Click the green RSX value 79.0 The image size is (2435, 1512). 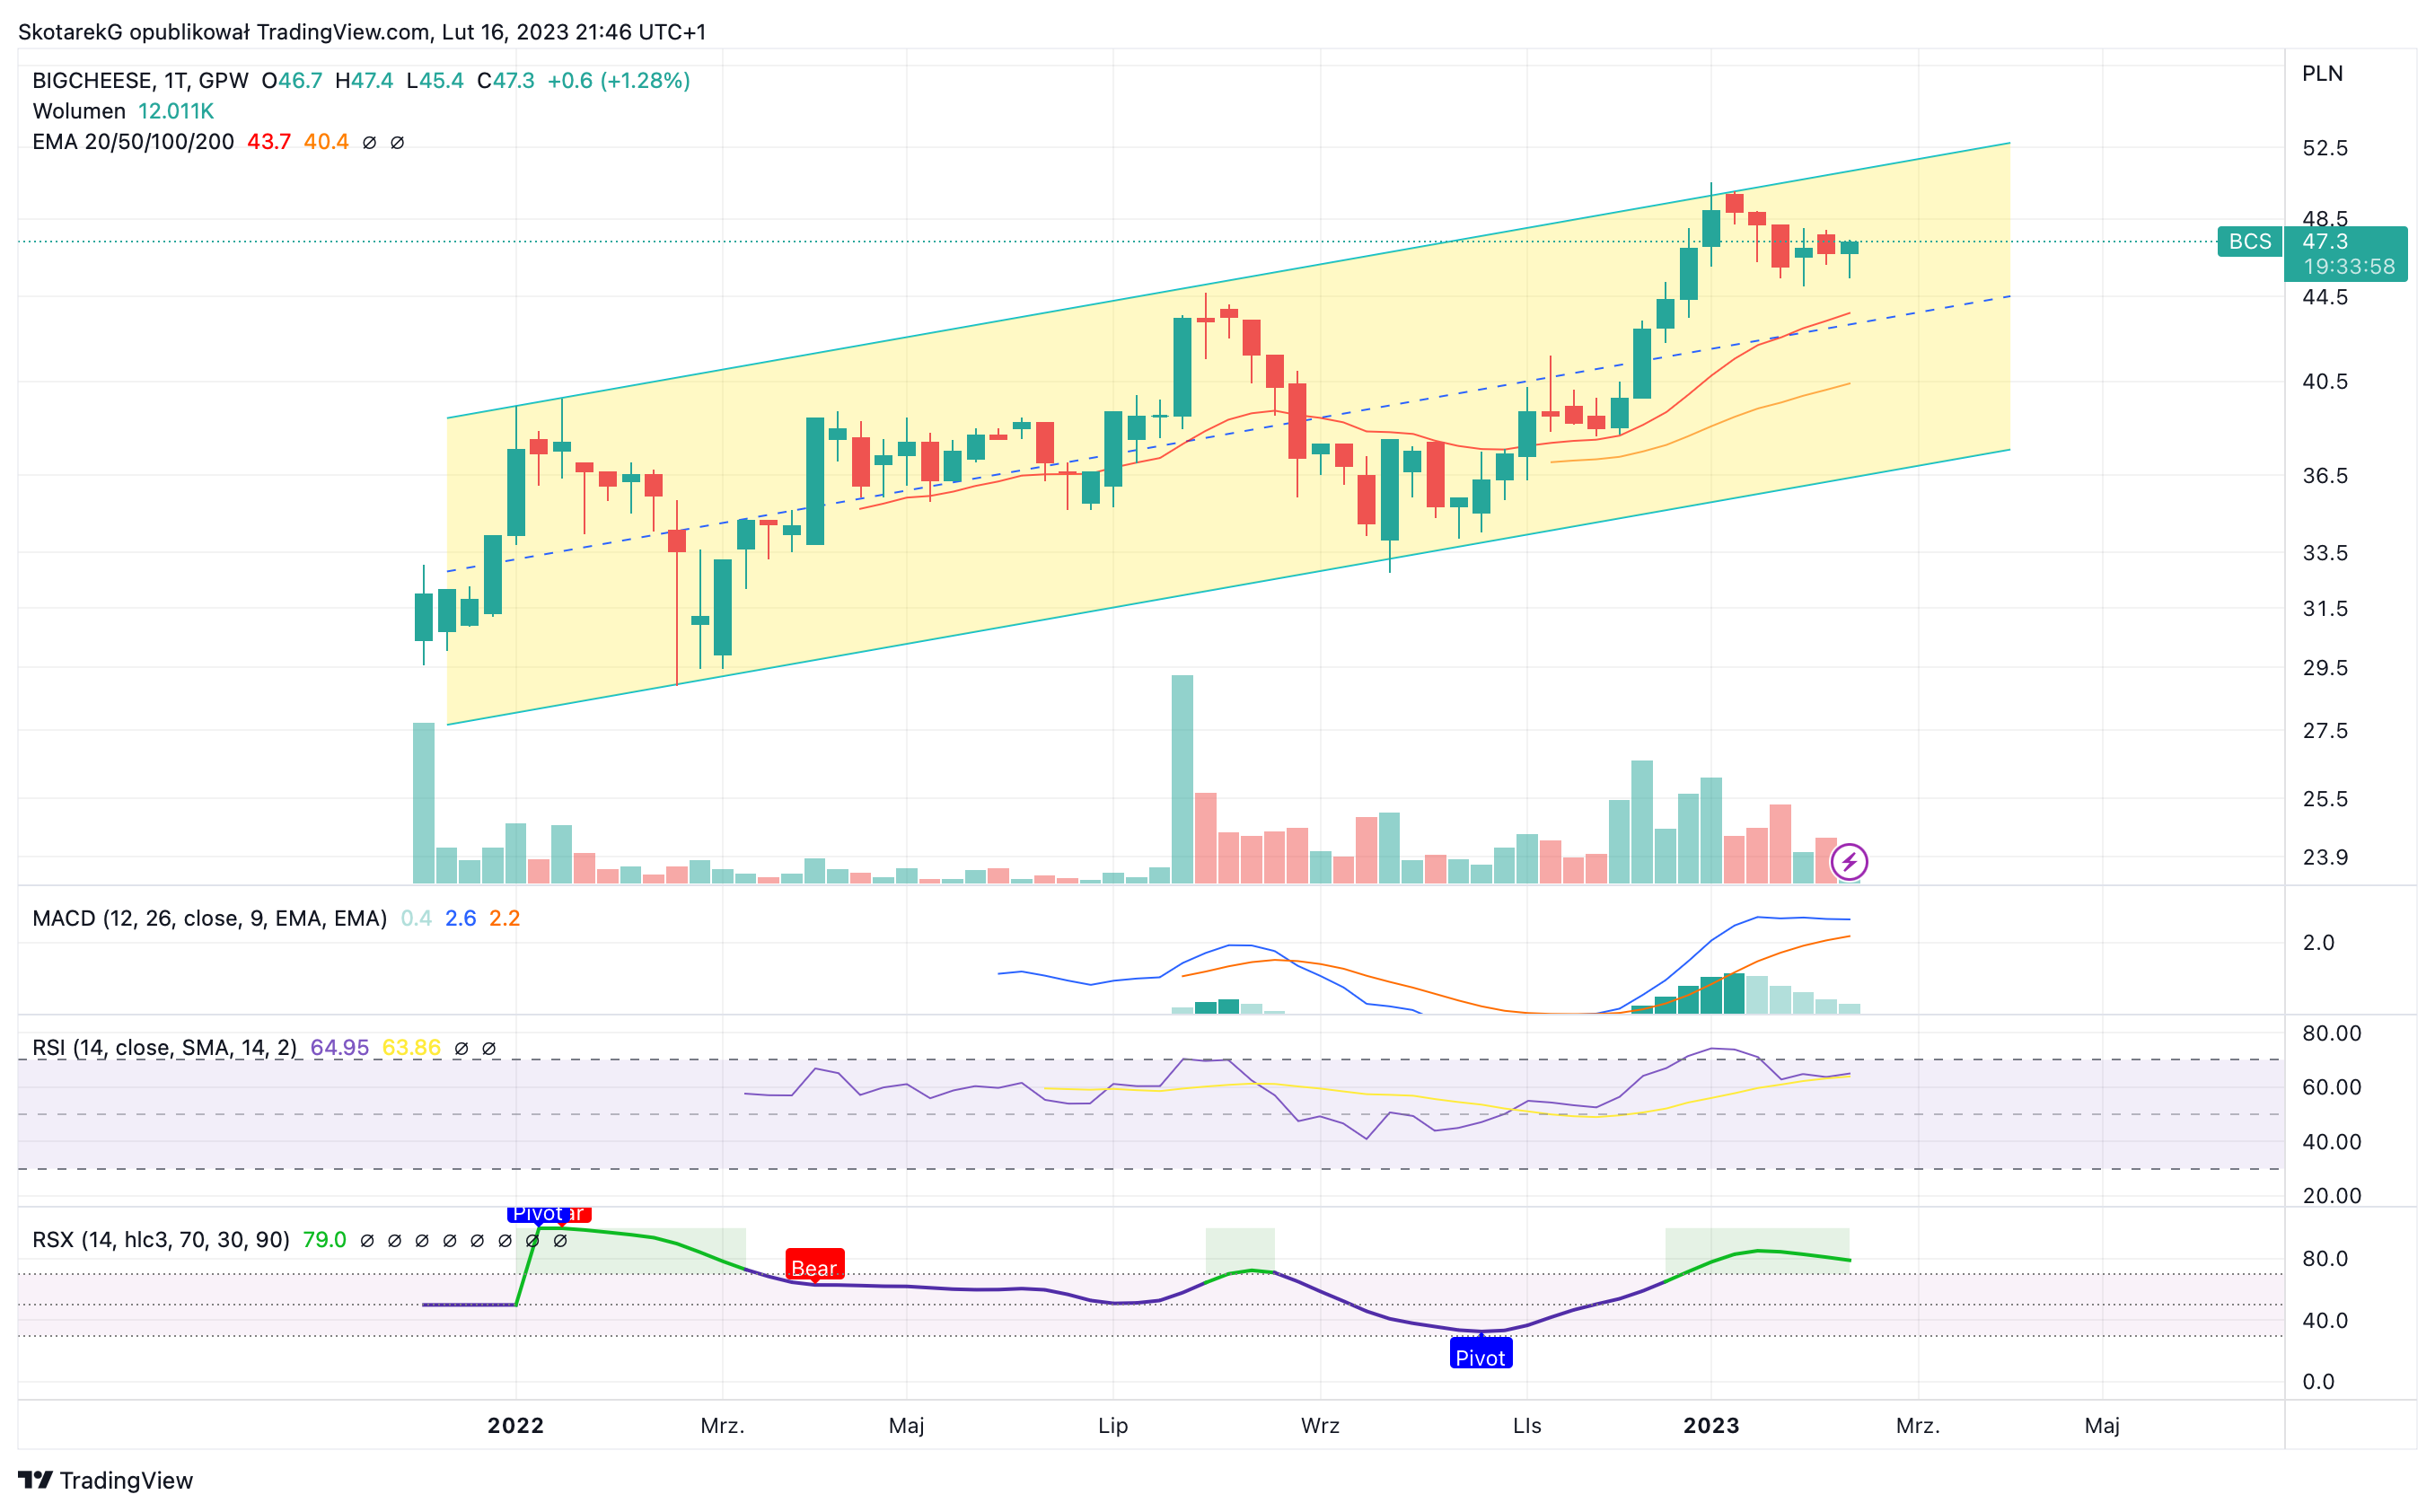tap(324, 1240)
